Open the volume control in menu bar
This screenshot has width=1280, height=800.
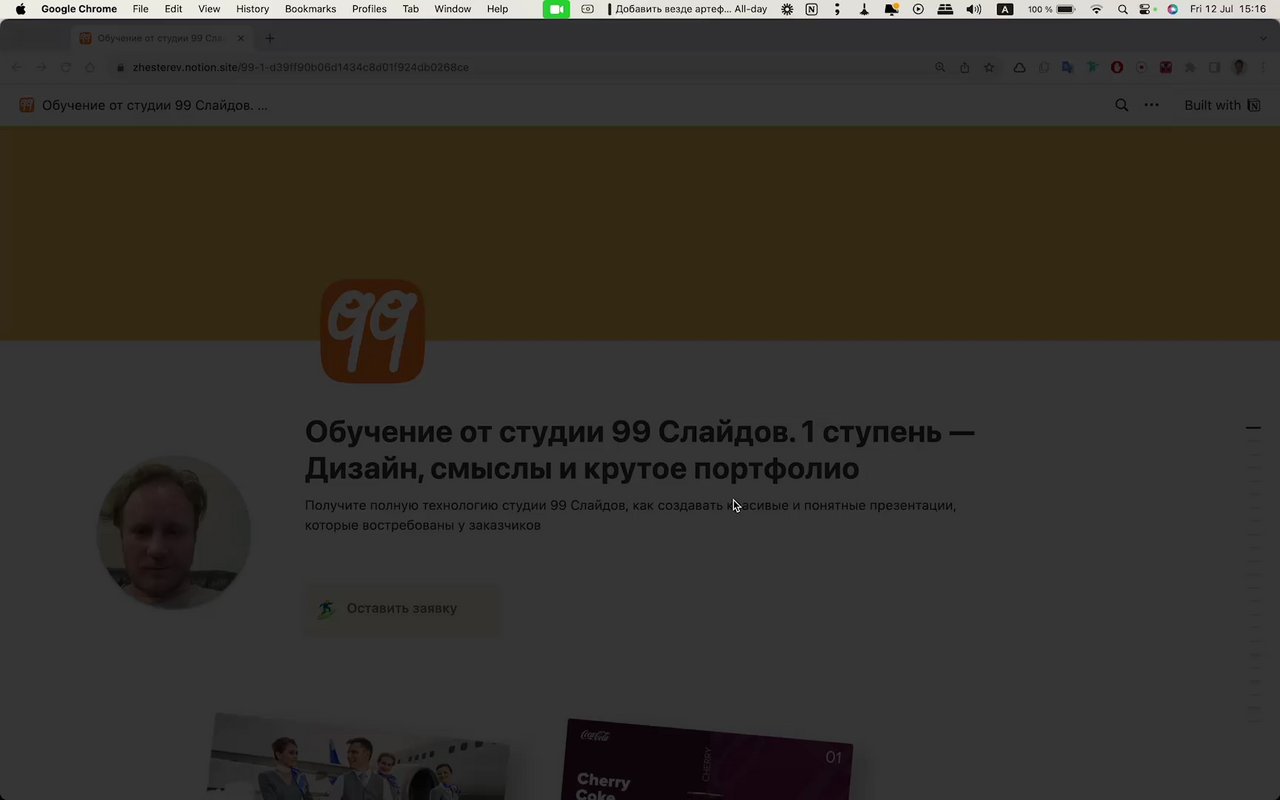974,9
